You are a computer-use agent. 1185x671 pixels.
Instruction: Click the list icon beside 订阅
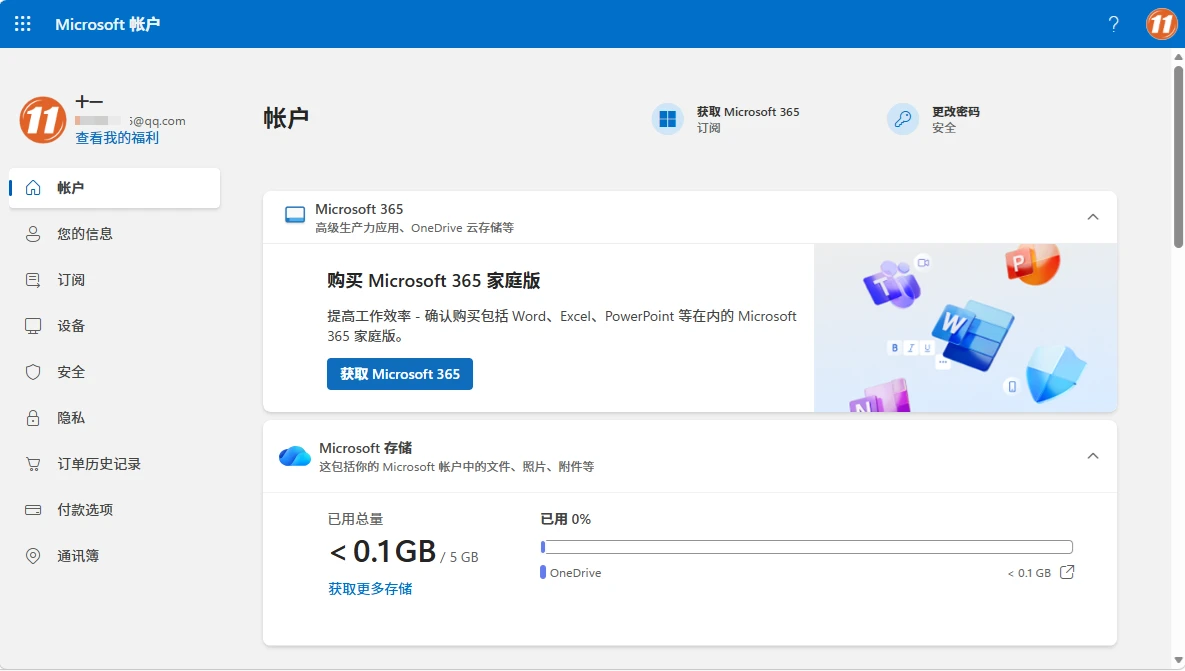[x=33, y=280]
